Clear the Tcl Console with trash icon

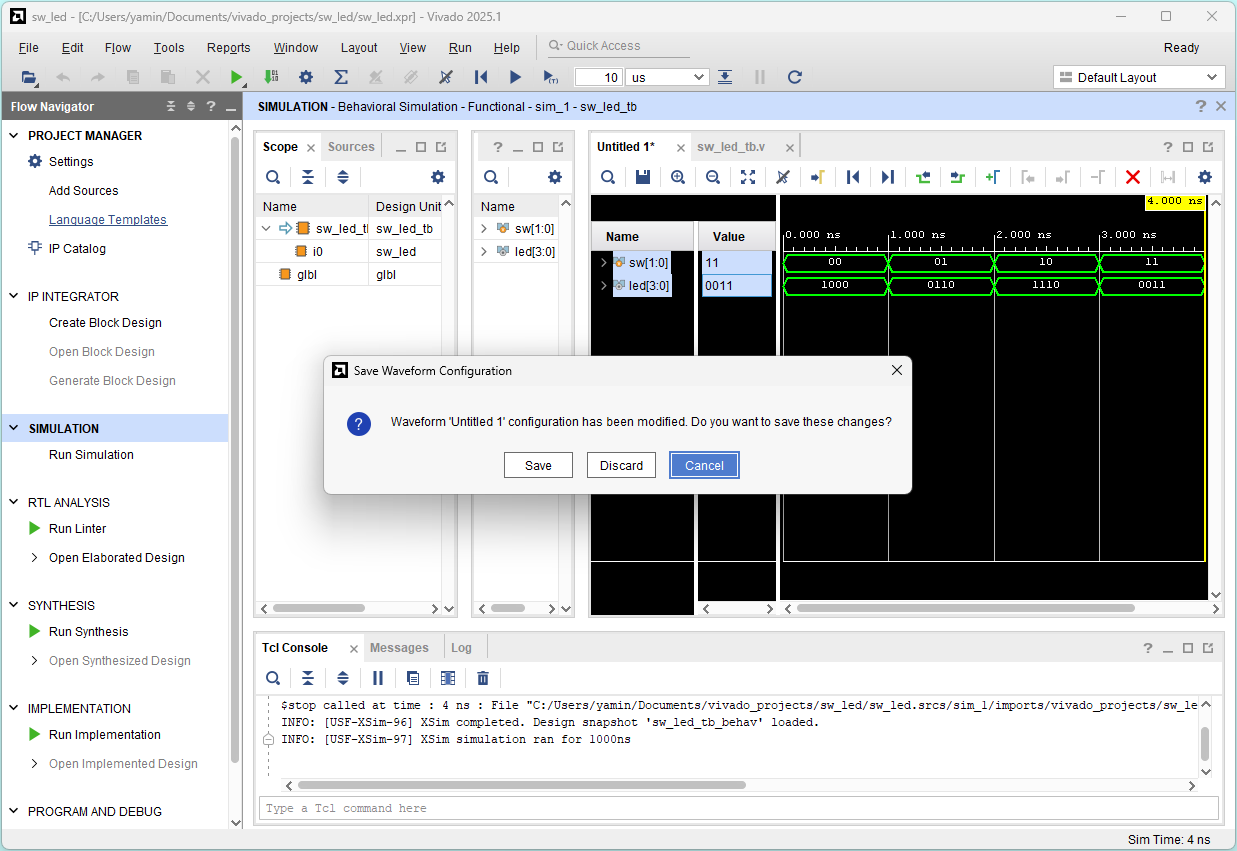[x=483, y=678]
